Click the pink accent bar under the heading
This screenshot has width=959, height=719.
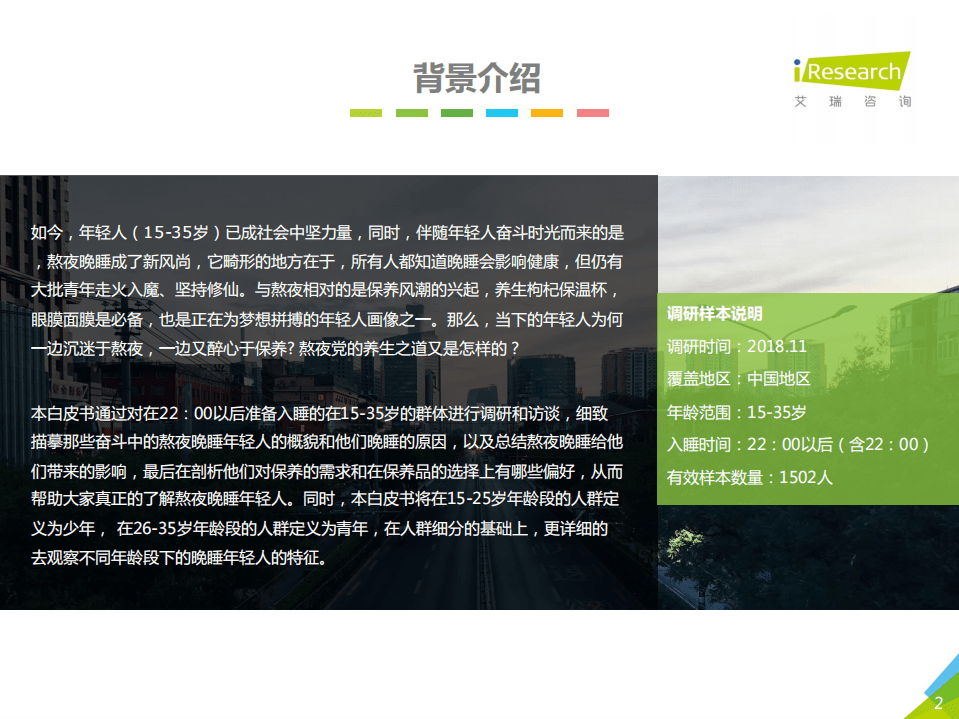click(593, 114)
